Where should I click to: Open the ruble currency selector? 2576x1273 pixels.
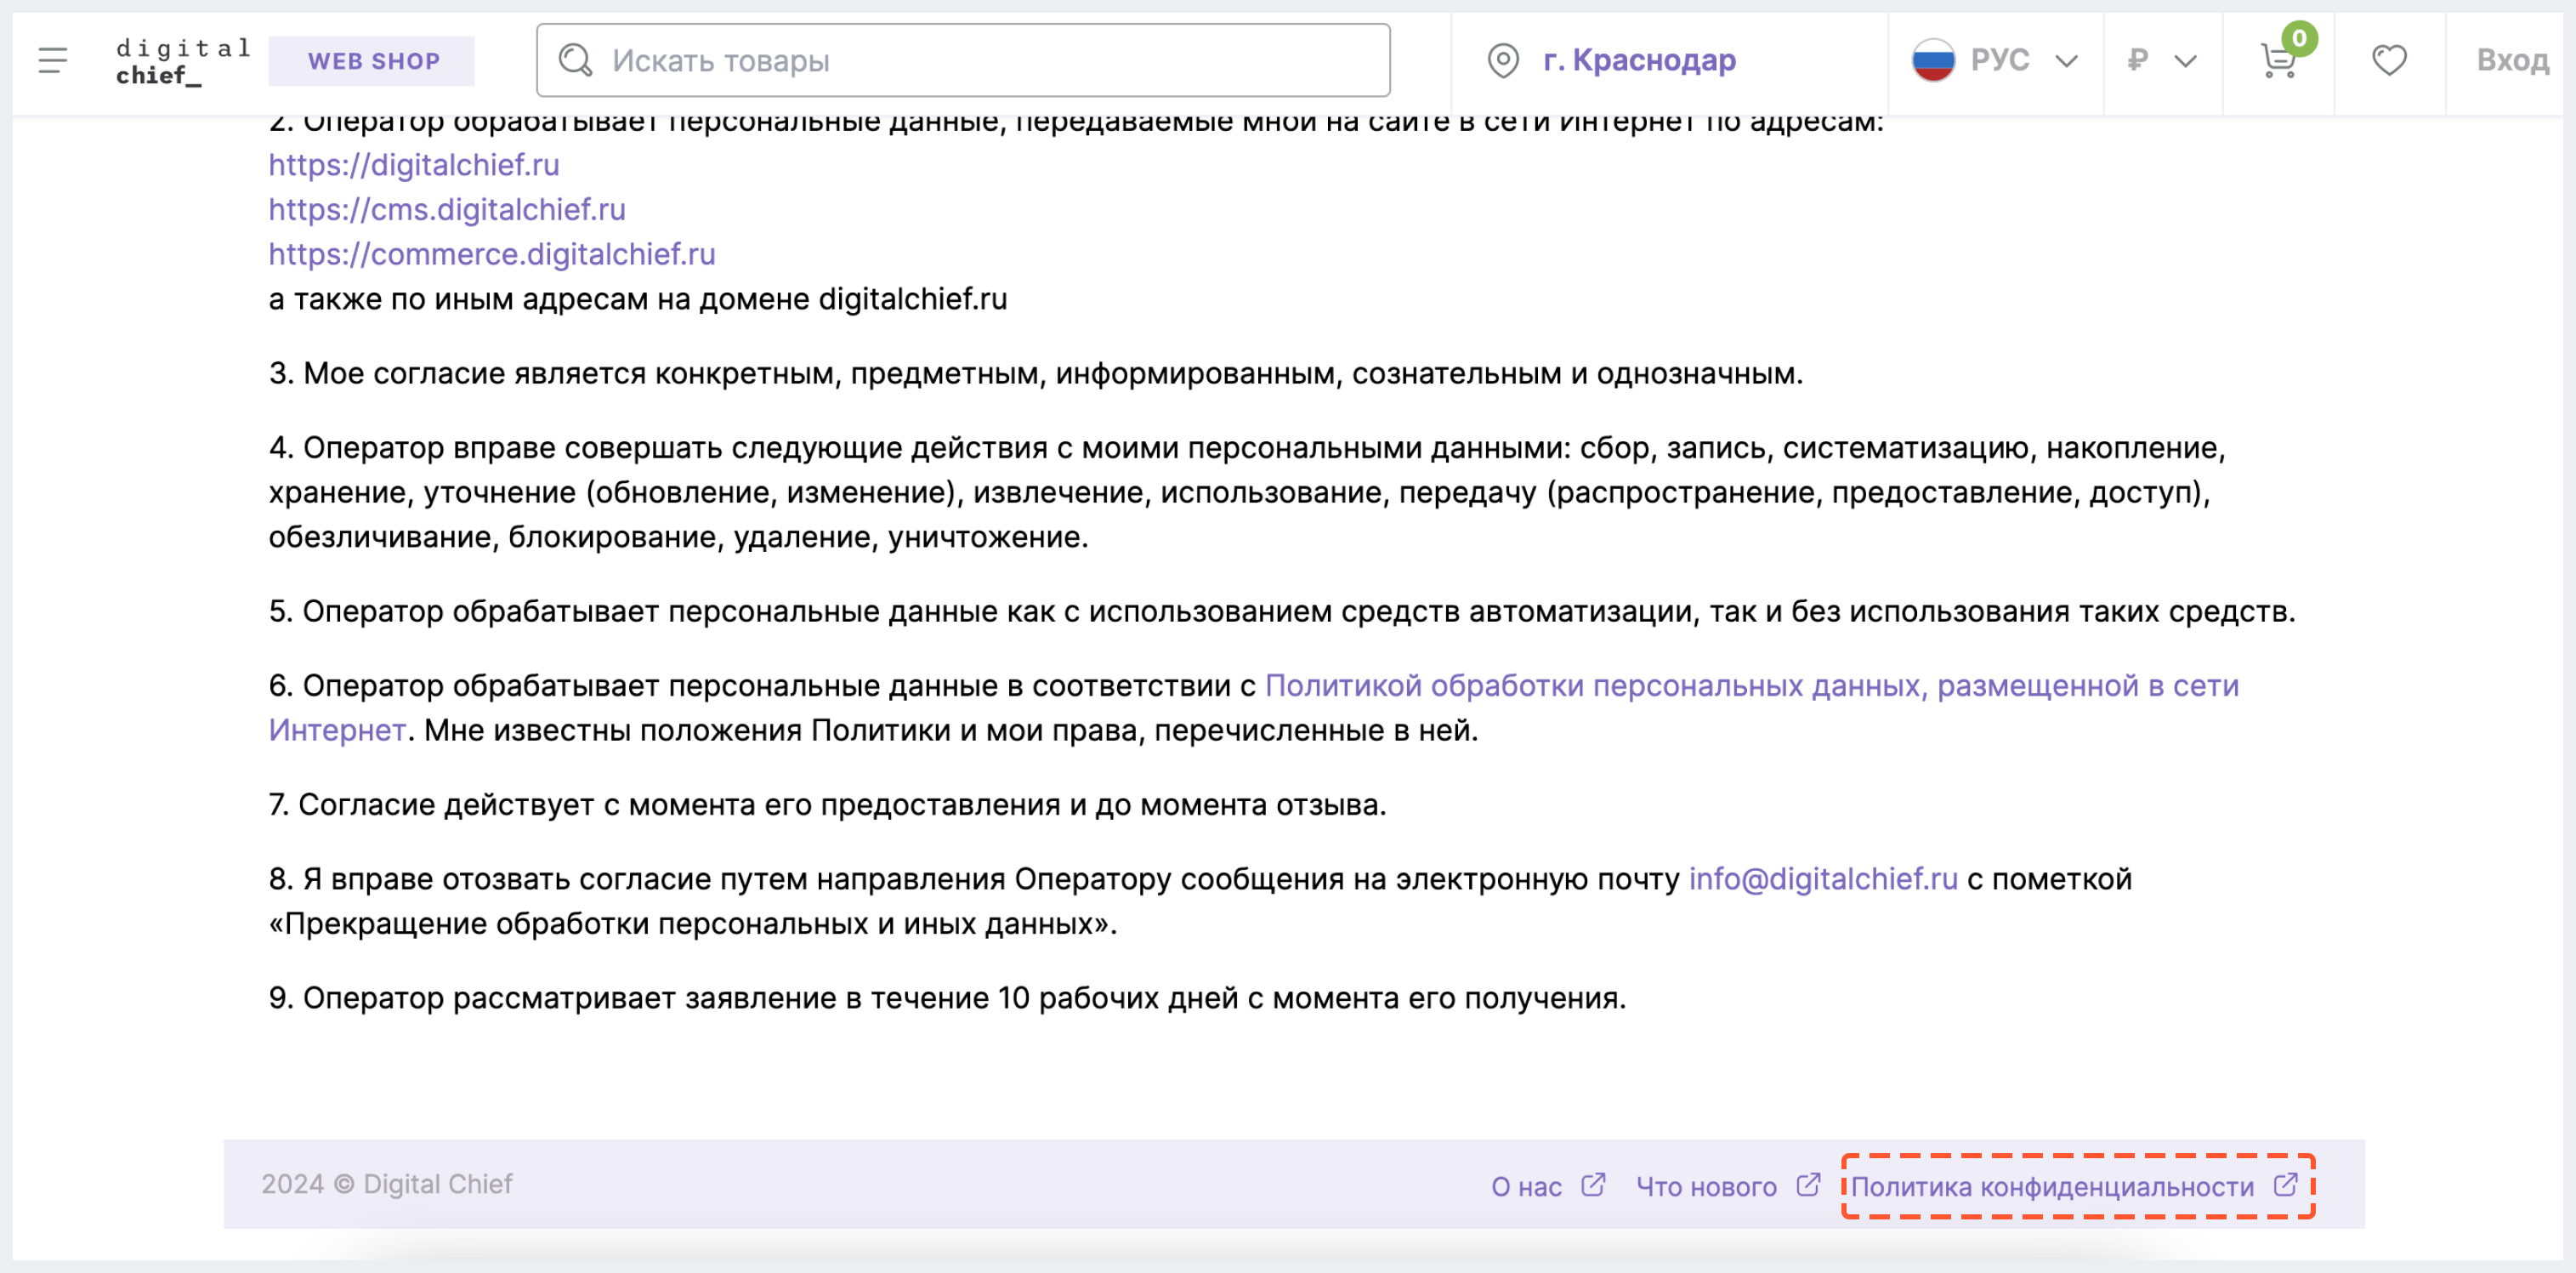coord(2162,61)
